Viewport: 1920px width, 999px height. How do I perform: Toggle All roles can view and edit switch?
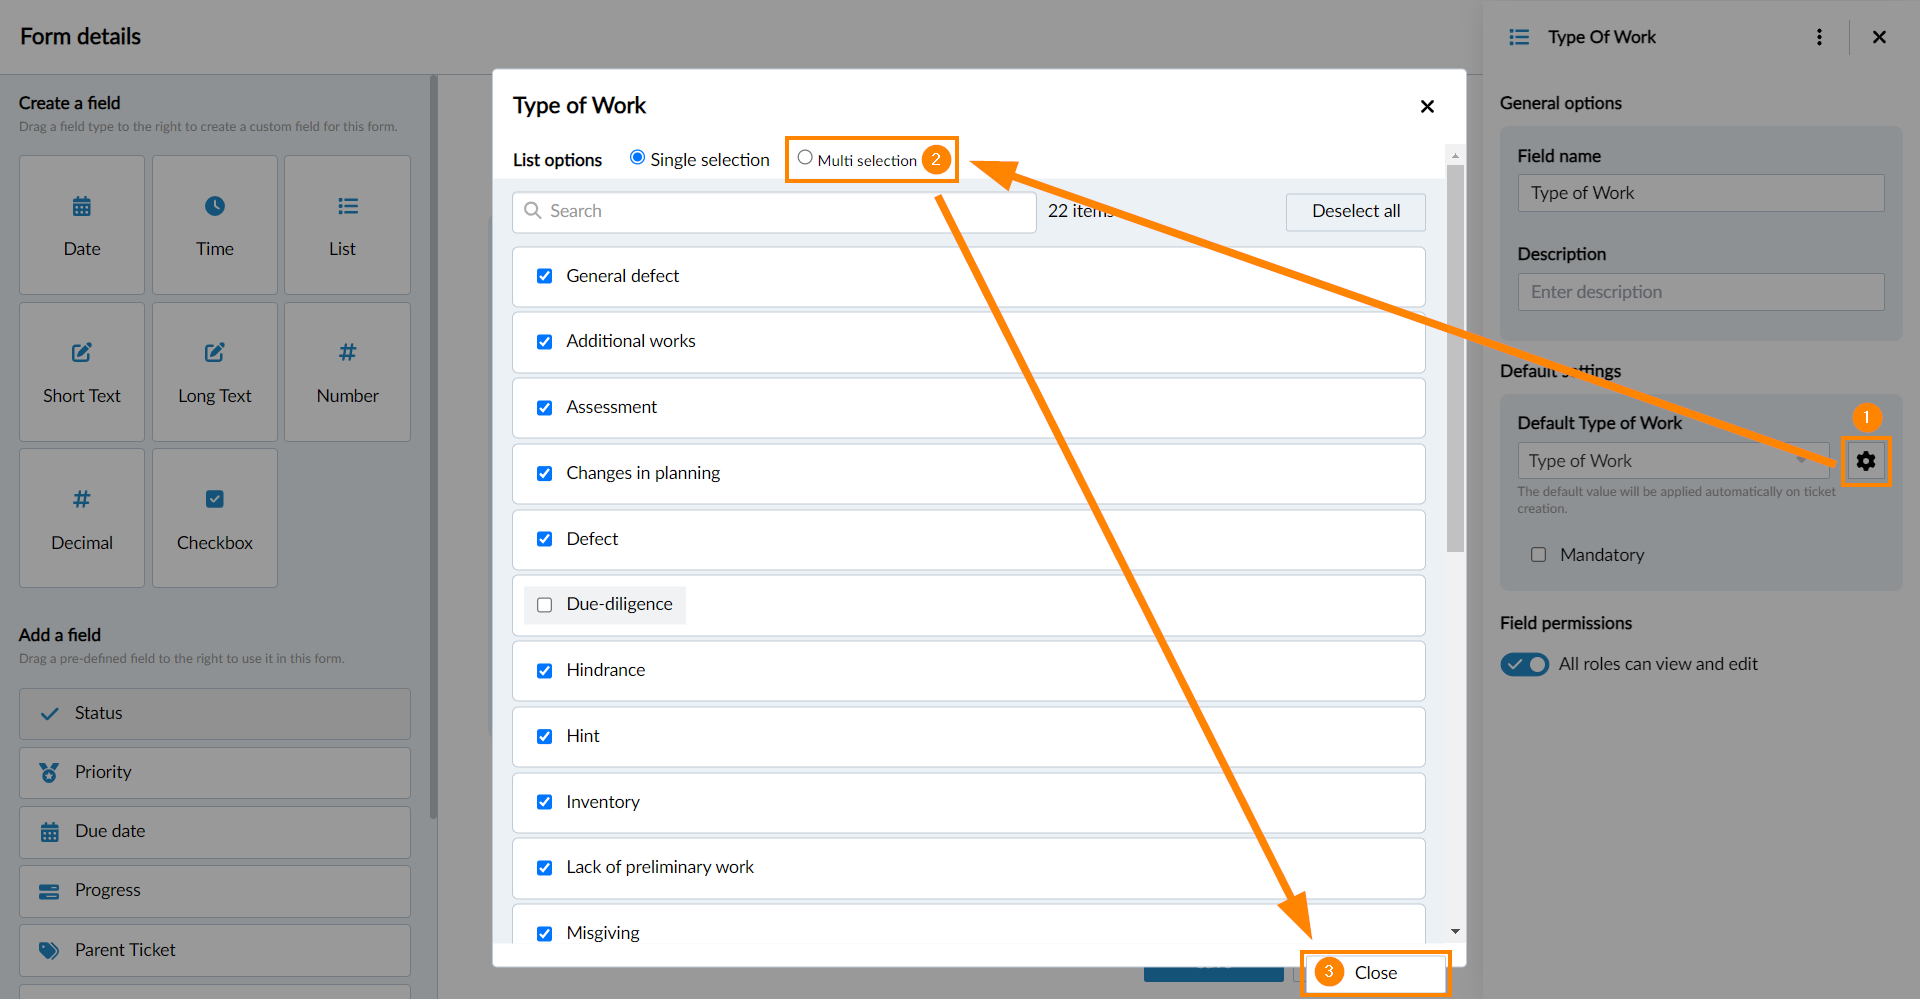tap(1524, 664)
